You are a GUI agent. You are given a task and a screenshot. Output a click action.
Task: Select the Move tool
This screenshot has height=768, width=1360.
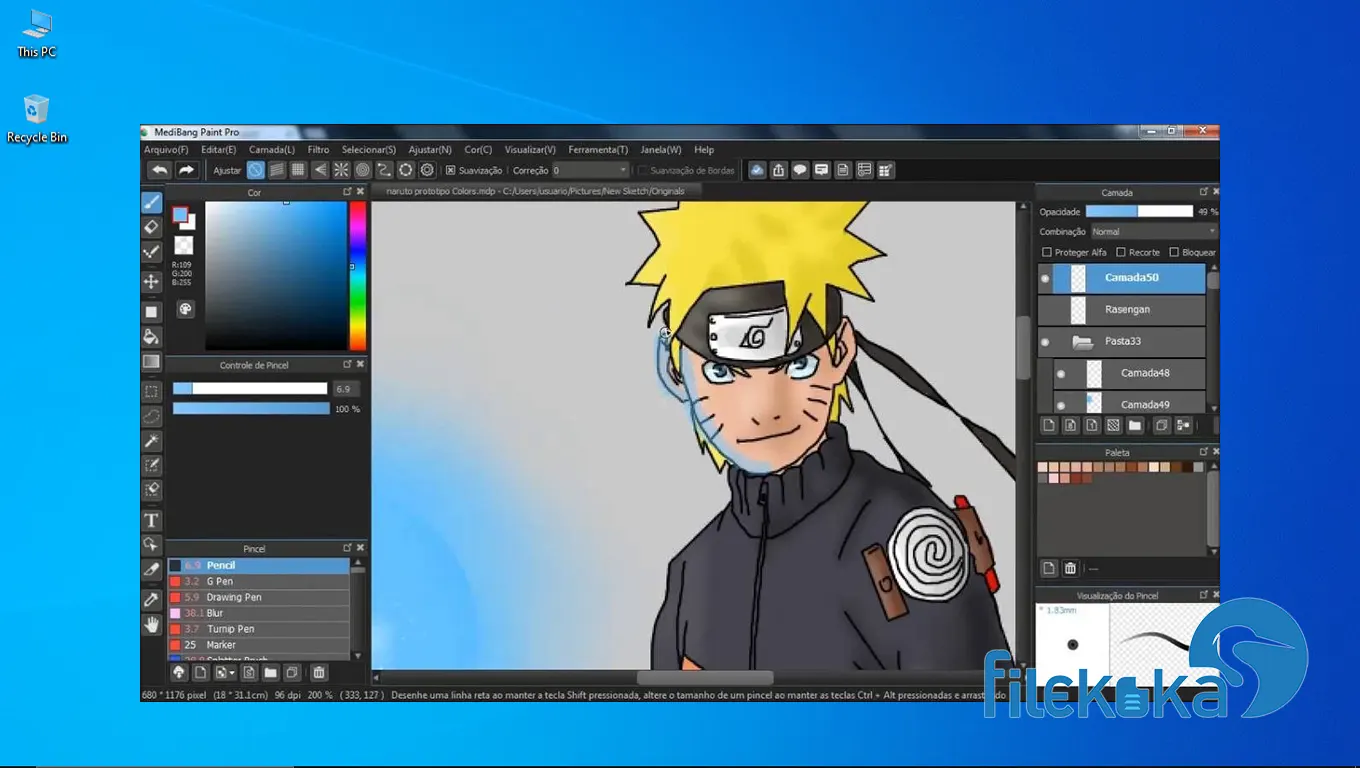coord(152,282)
